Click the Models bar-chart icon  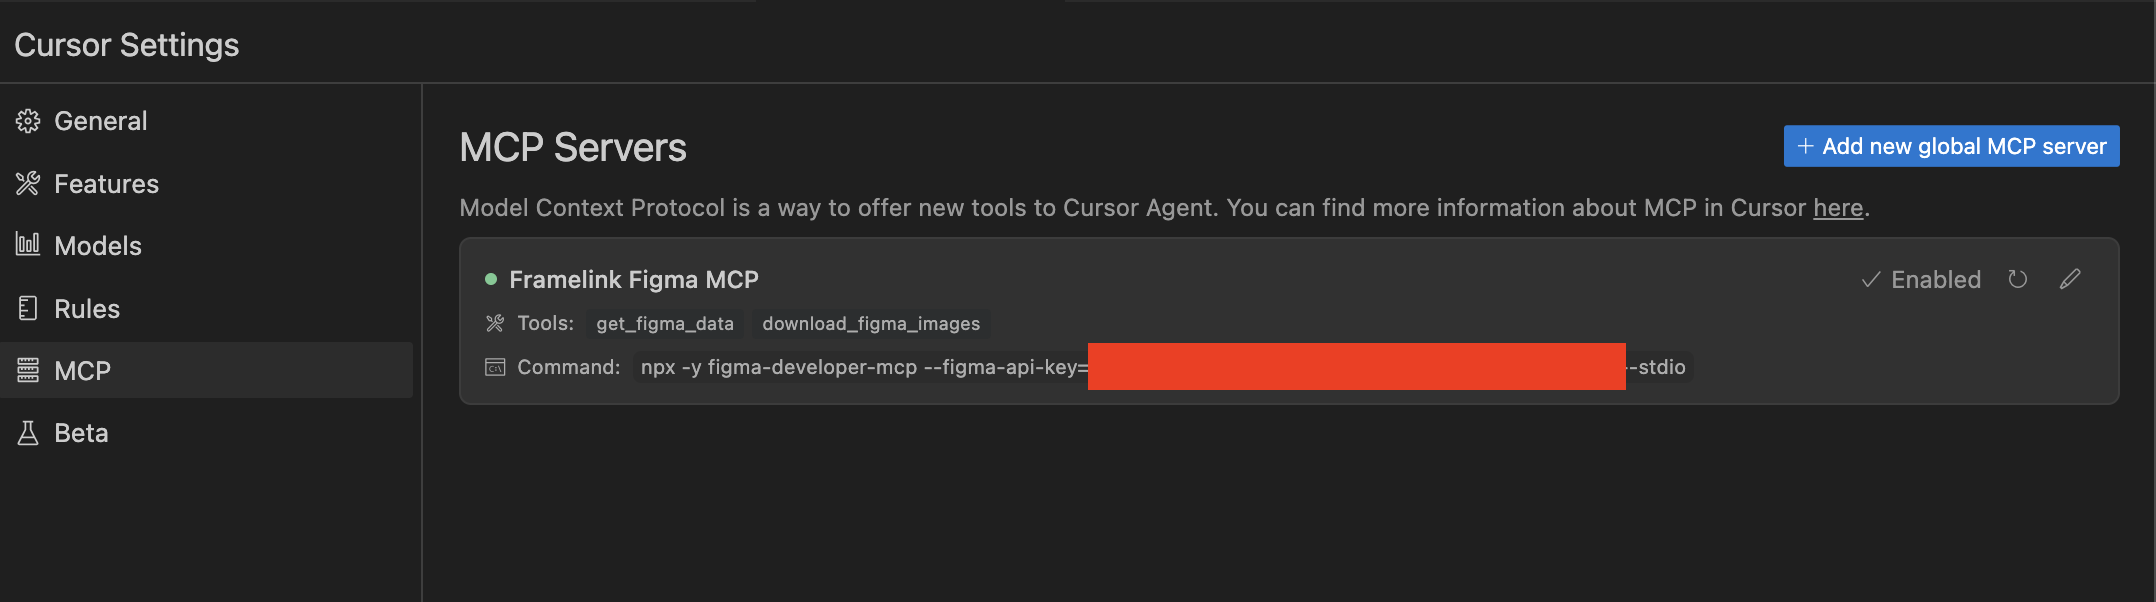click(x=28, y=244)
